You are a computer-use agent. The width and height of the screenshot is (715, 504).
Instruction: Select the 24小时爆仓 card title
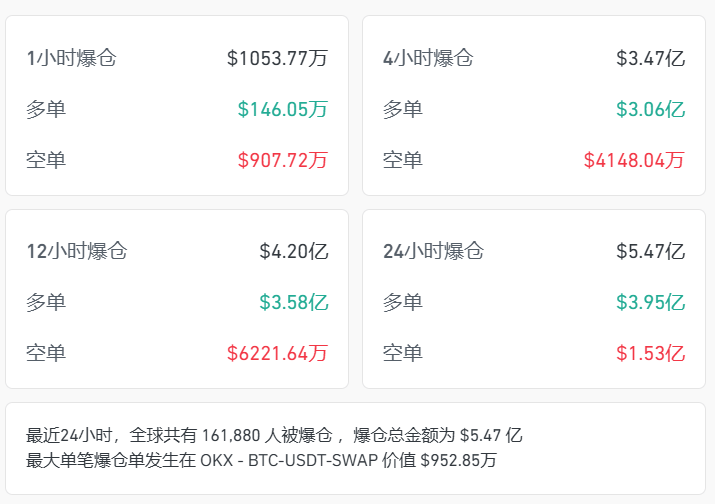pyautogui.click(x=434, y=251)
